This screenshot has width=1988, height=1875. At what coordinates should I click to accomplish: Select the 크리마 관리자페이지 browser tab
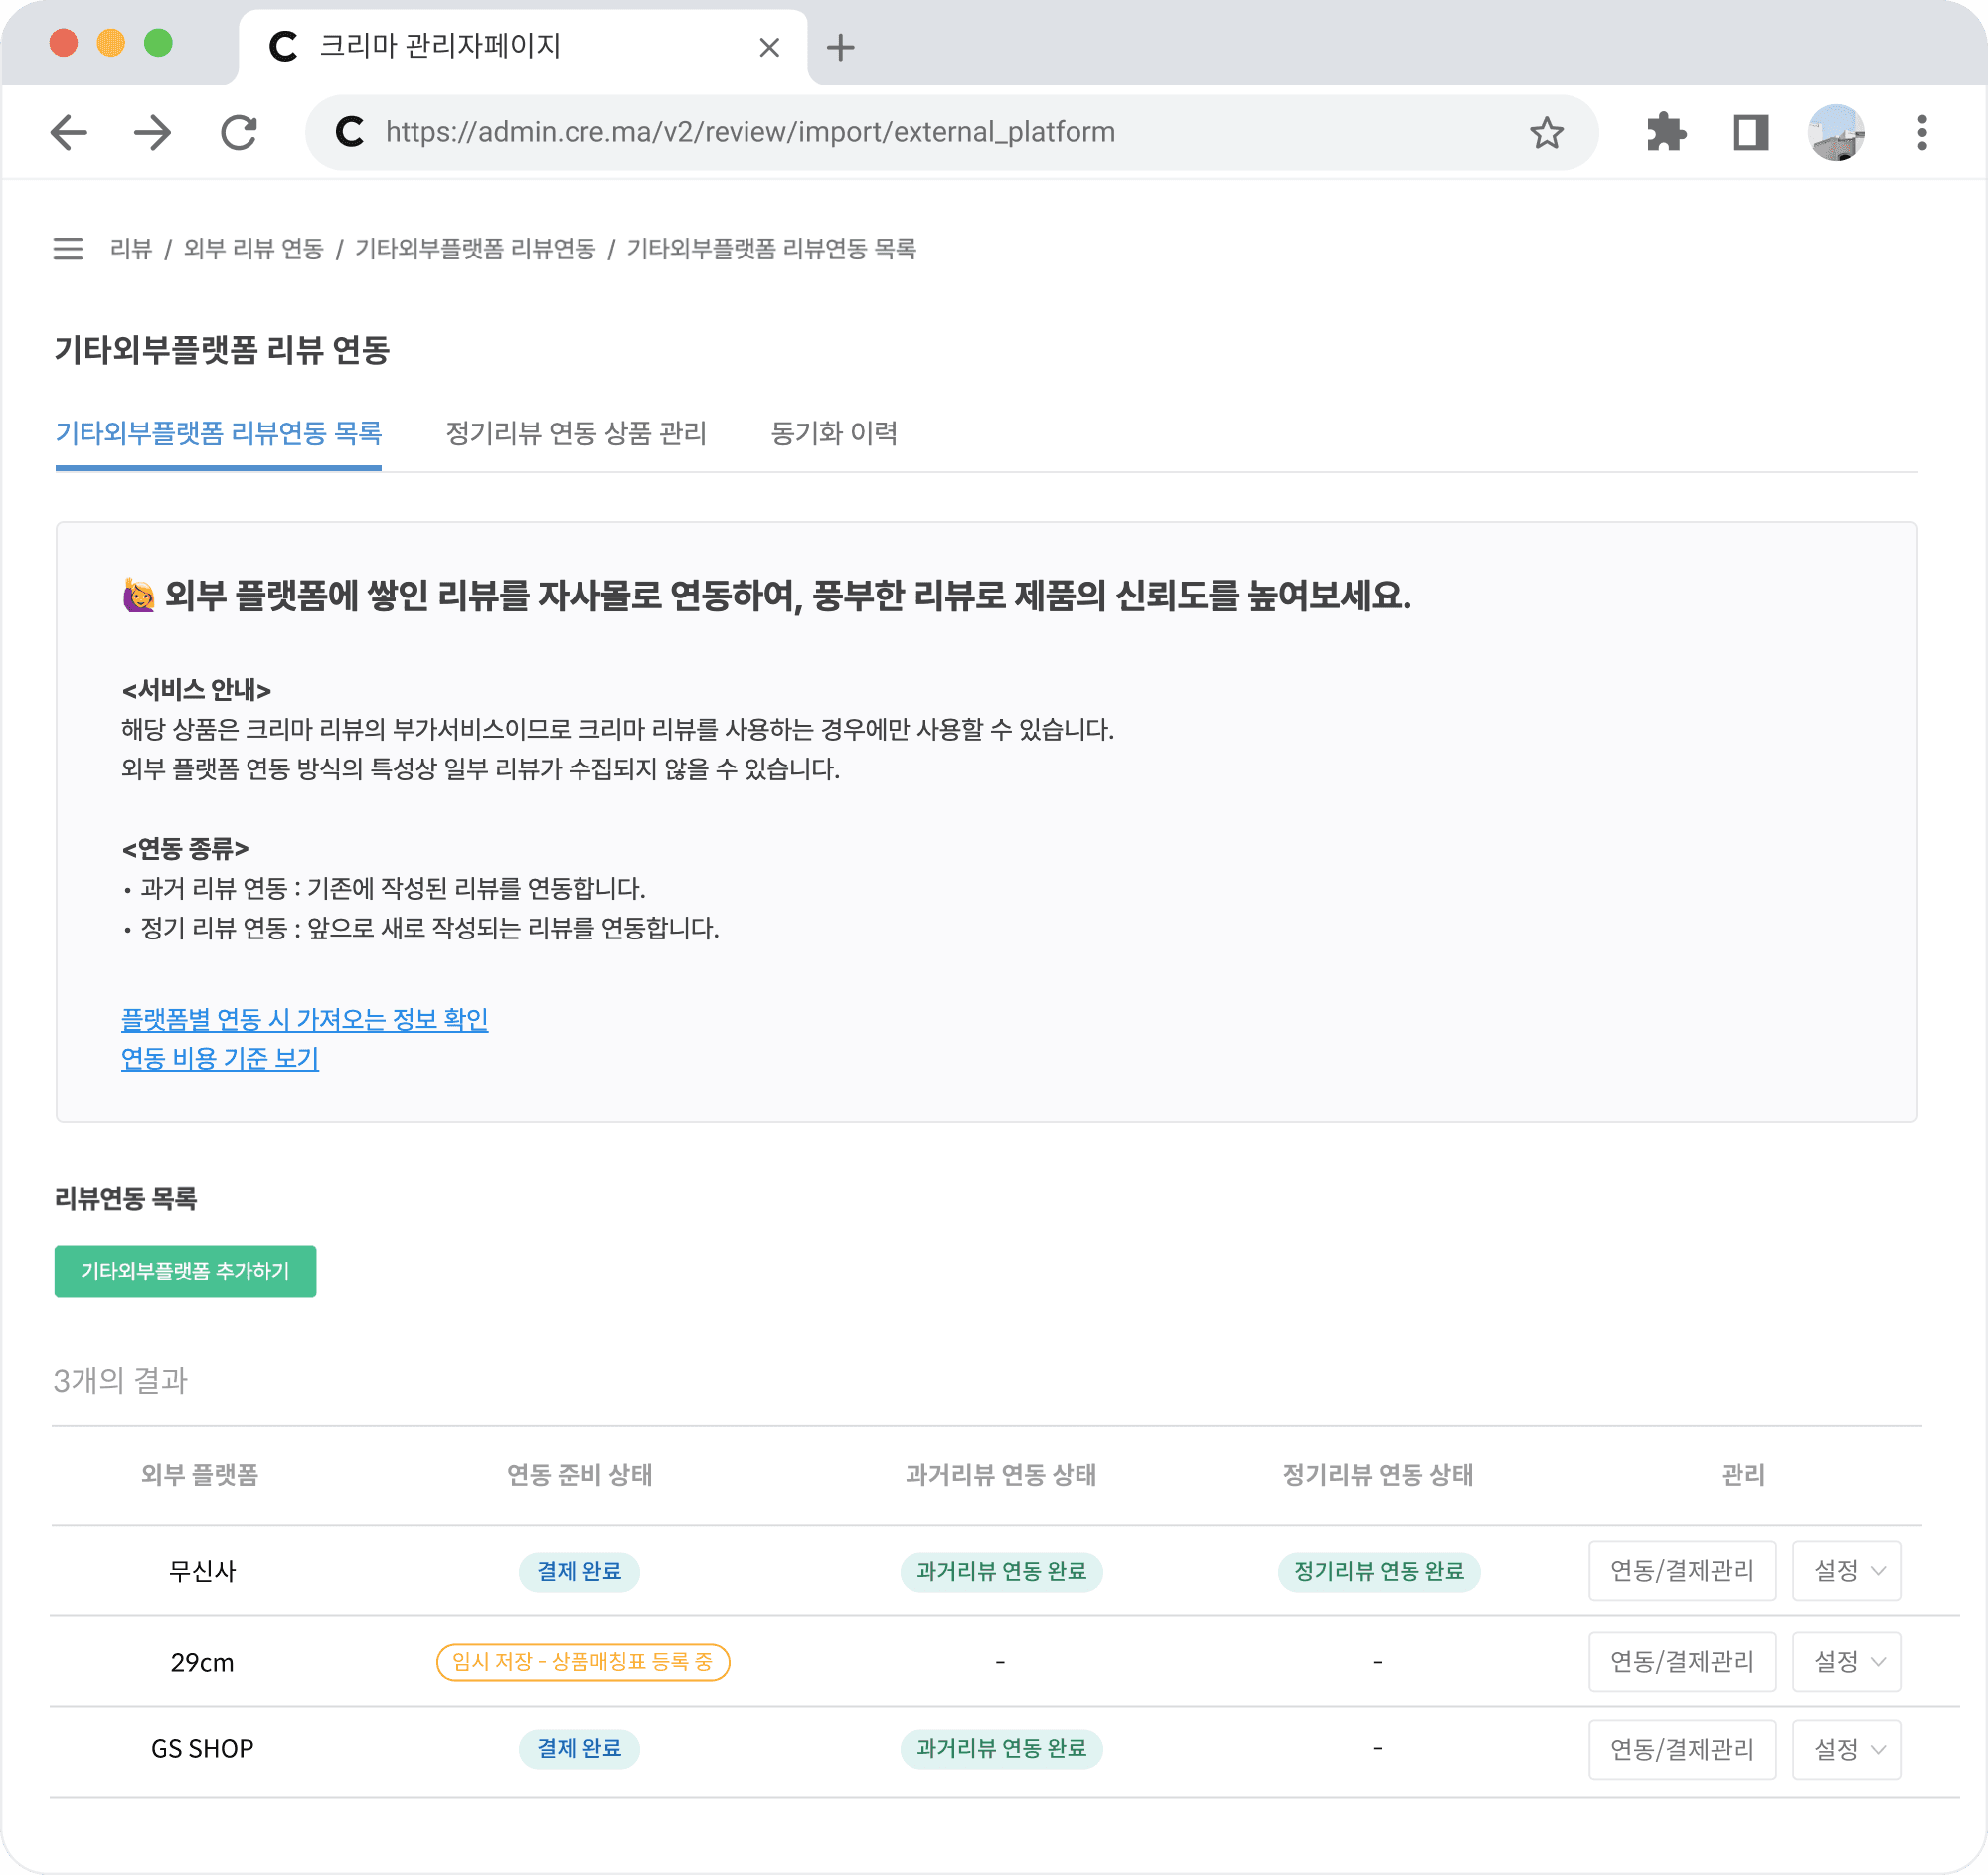[522, 47]
